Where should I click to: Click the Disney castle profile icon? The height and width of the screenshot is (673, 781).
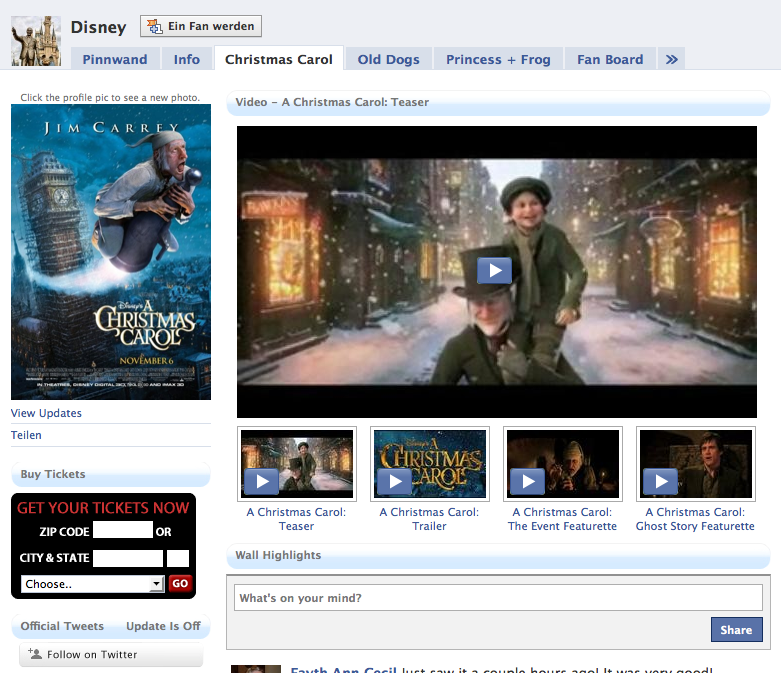click(x=36, y=41)
